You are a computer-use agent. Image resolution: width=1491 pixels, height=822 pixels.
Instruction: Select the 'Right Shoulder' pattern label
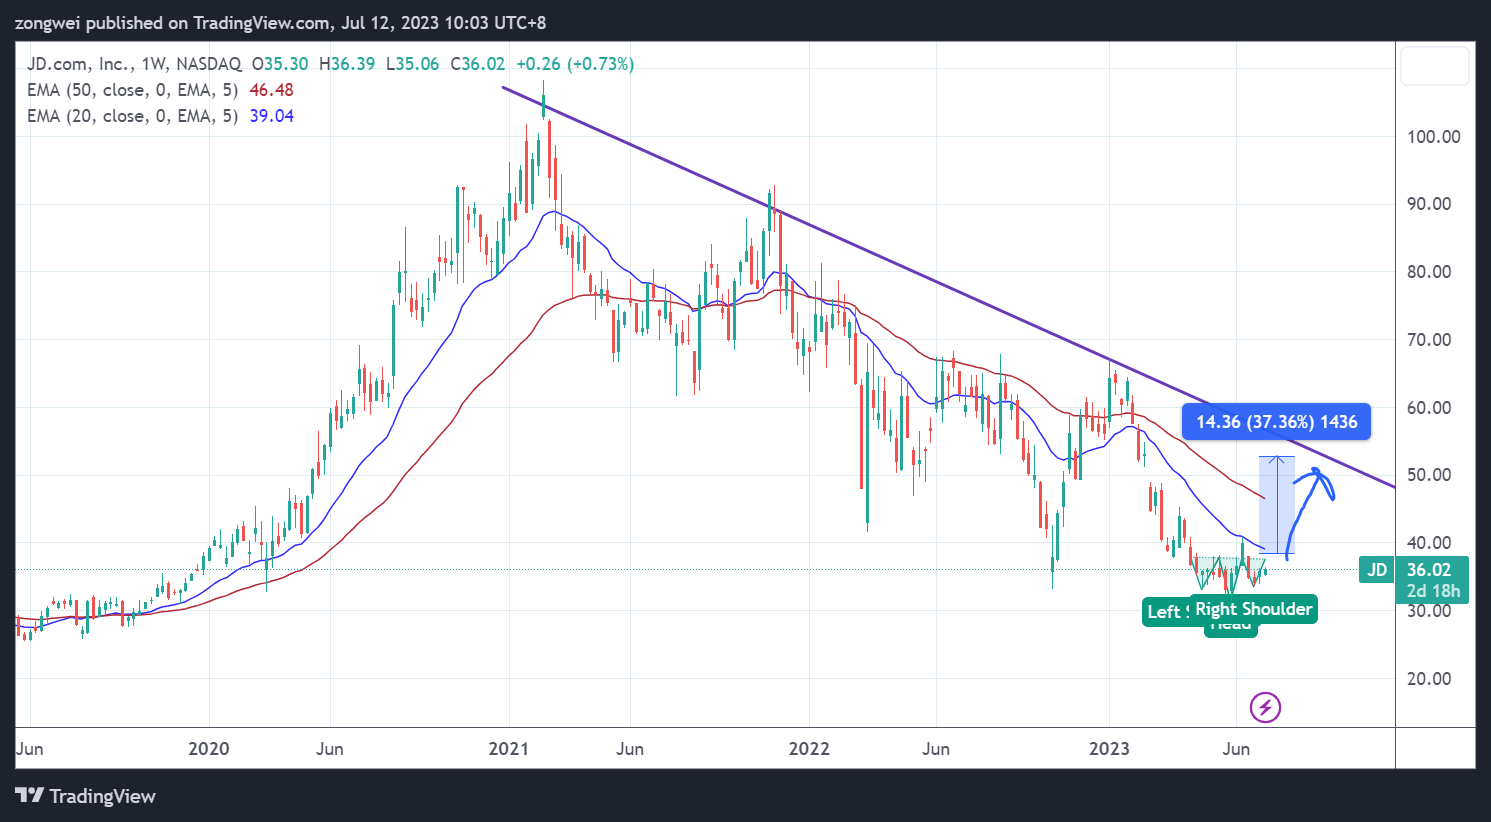click(1254, 609)
